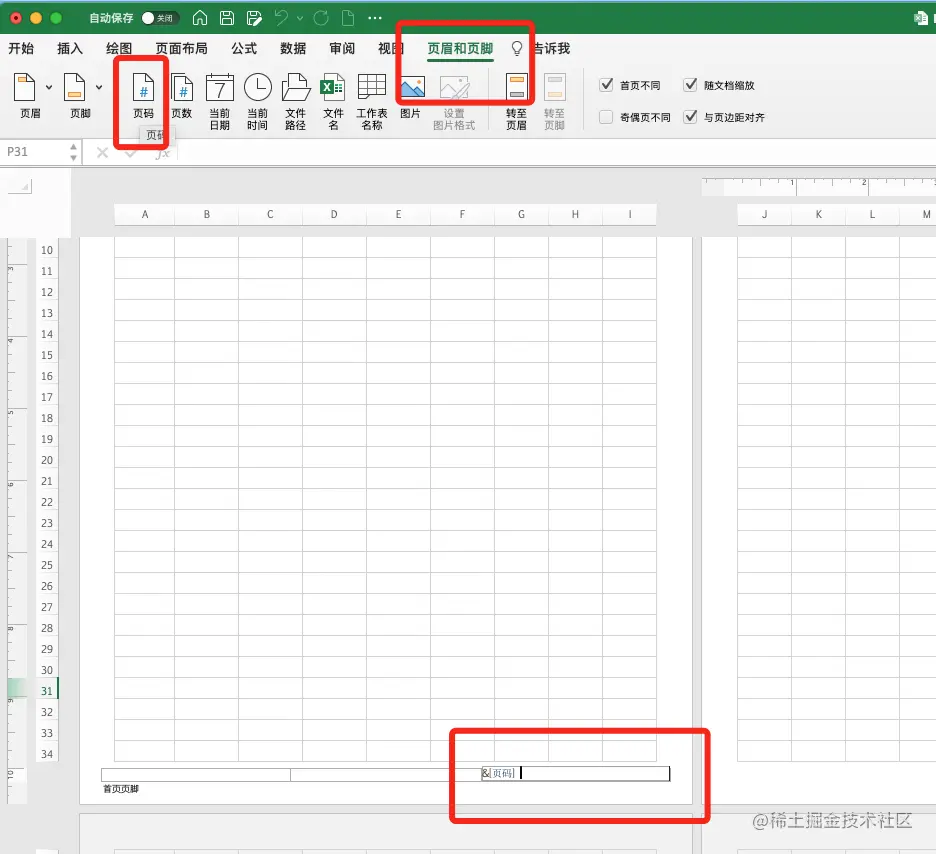This screenshot has height=854, width=936.
Task: Insert Number of Pages (页数) field
Action: coord(182,95)
